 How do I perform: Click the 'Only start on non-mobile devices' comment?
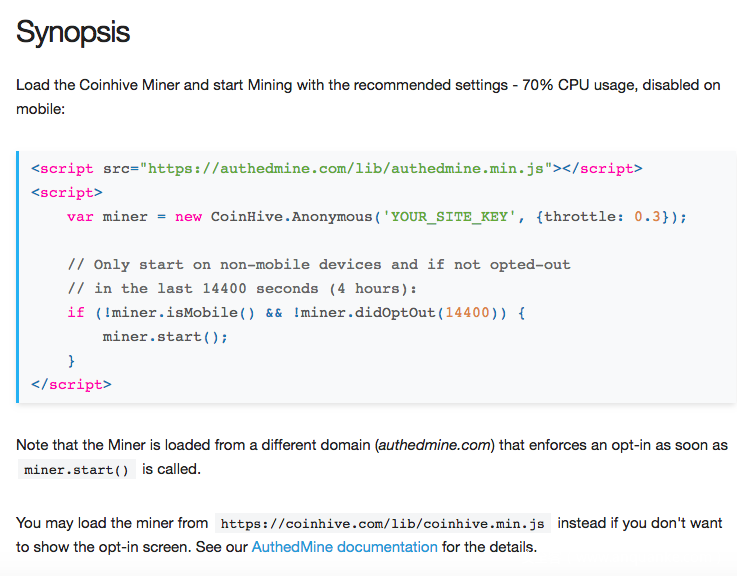click(318, 265)
